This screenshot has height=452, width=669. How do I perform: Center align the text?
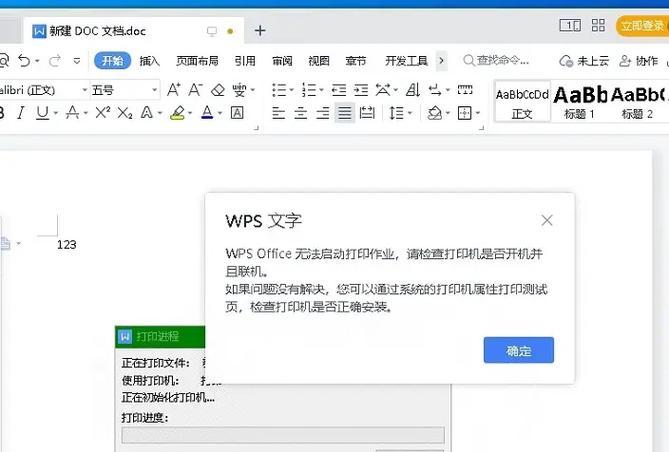[x=300, y=113]
